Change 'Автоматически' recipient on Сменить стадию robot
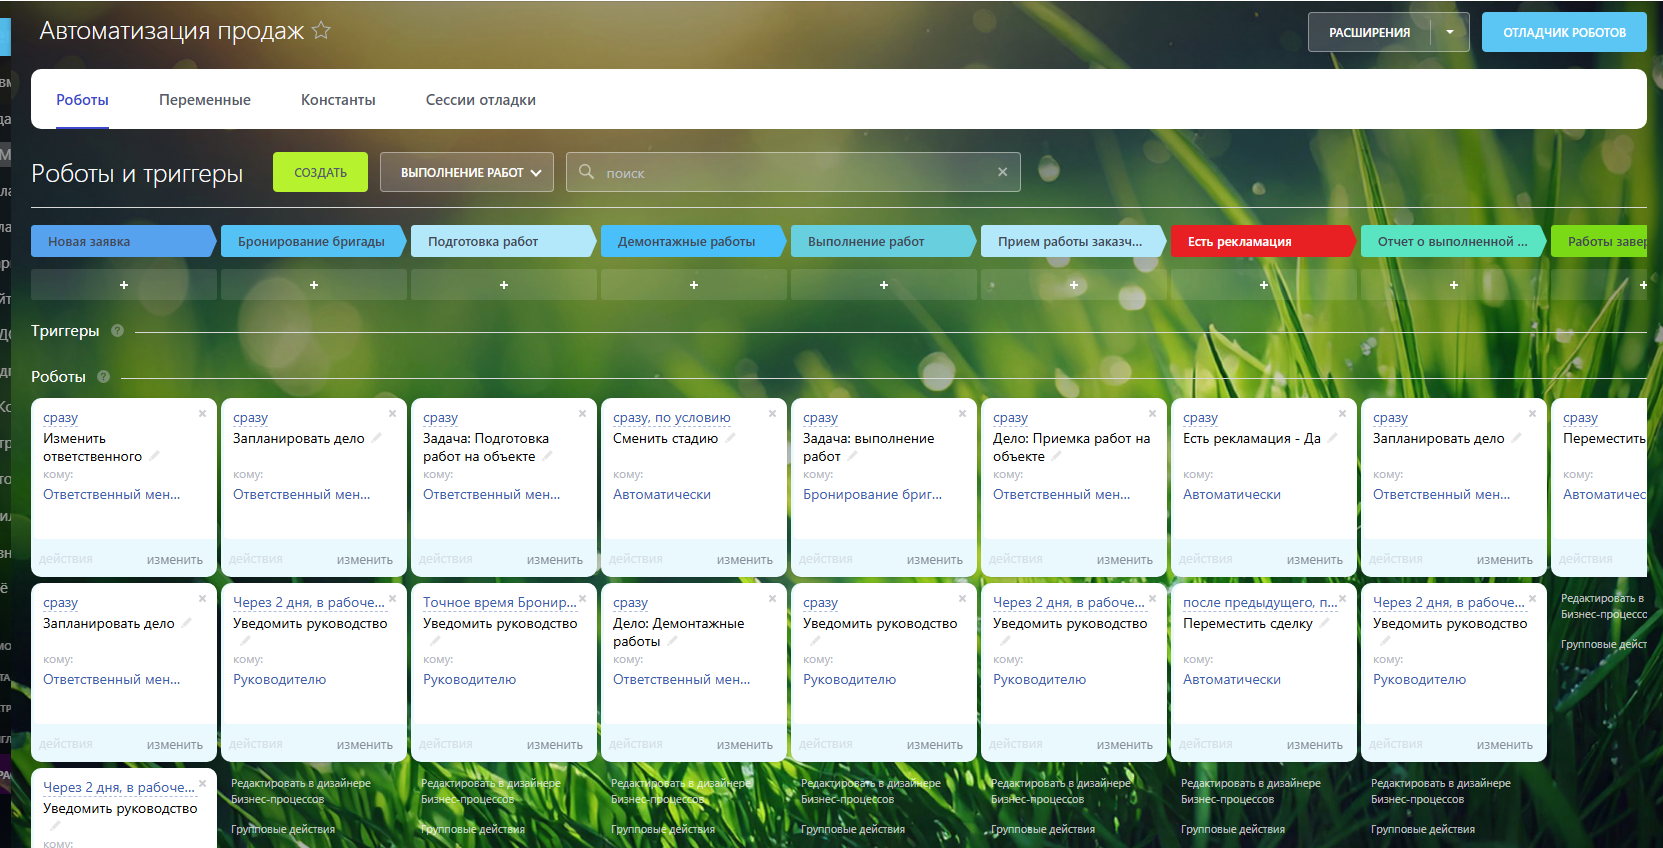Image resolution: width=1663 pixels, height=848 pixels. pos(662,494)
